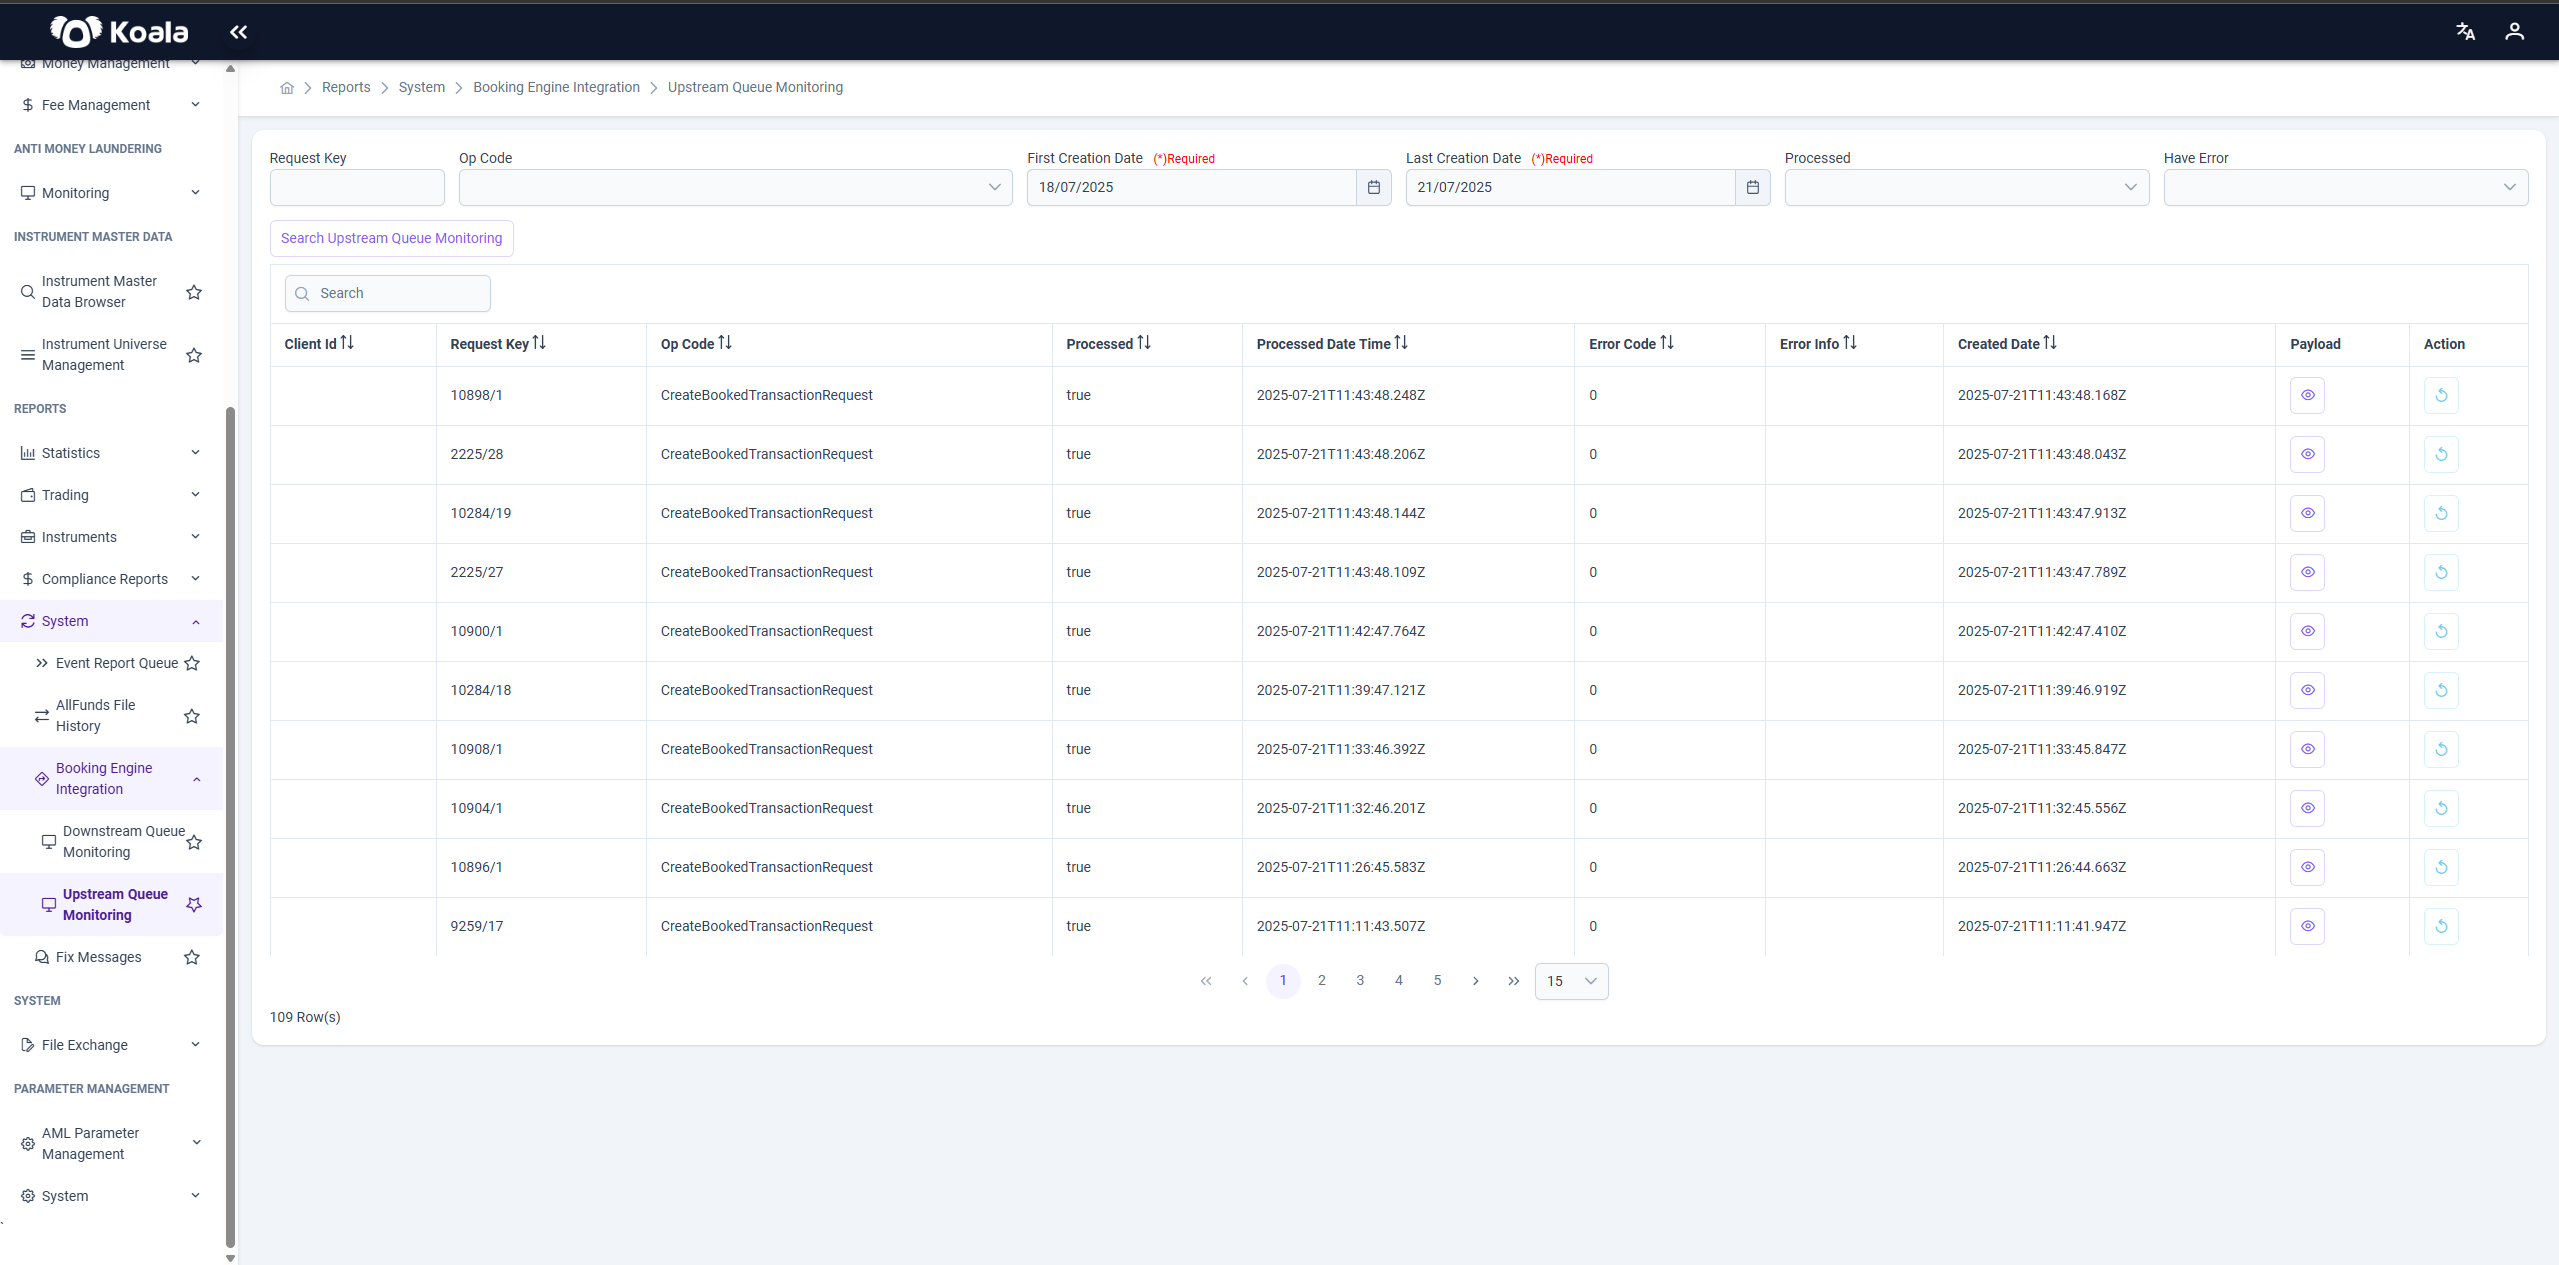Open the rows per page dropdown

coord(1571,981)
